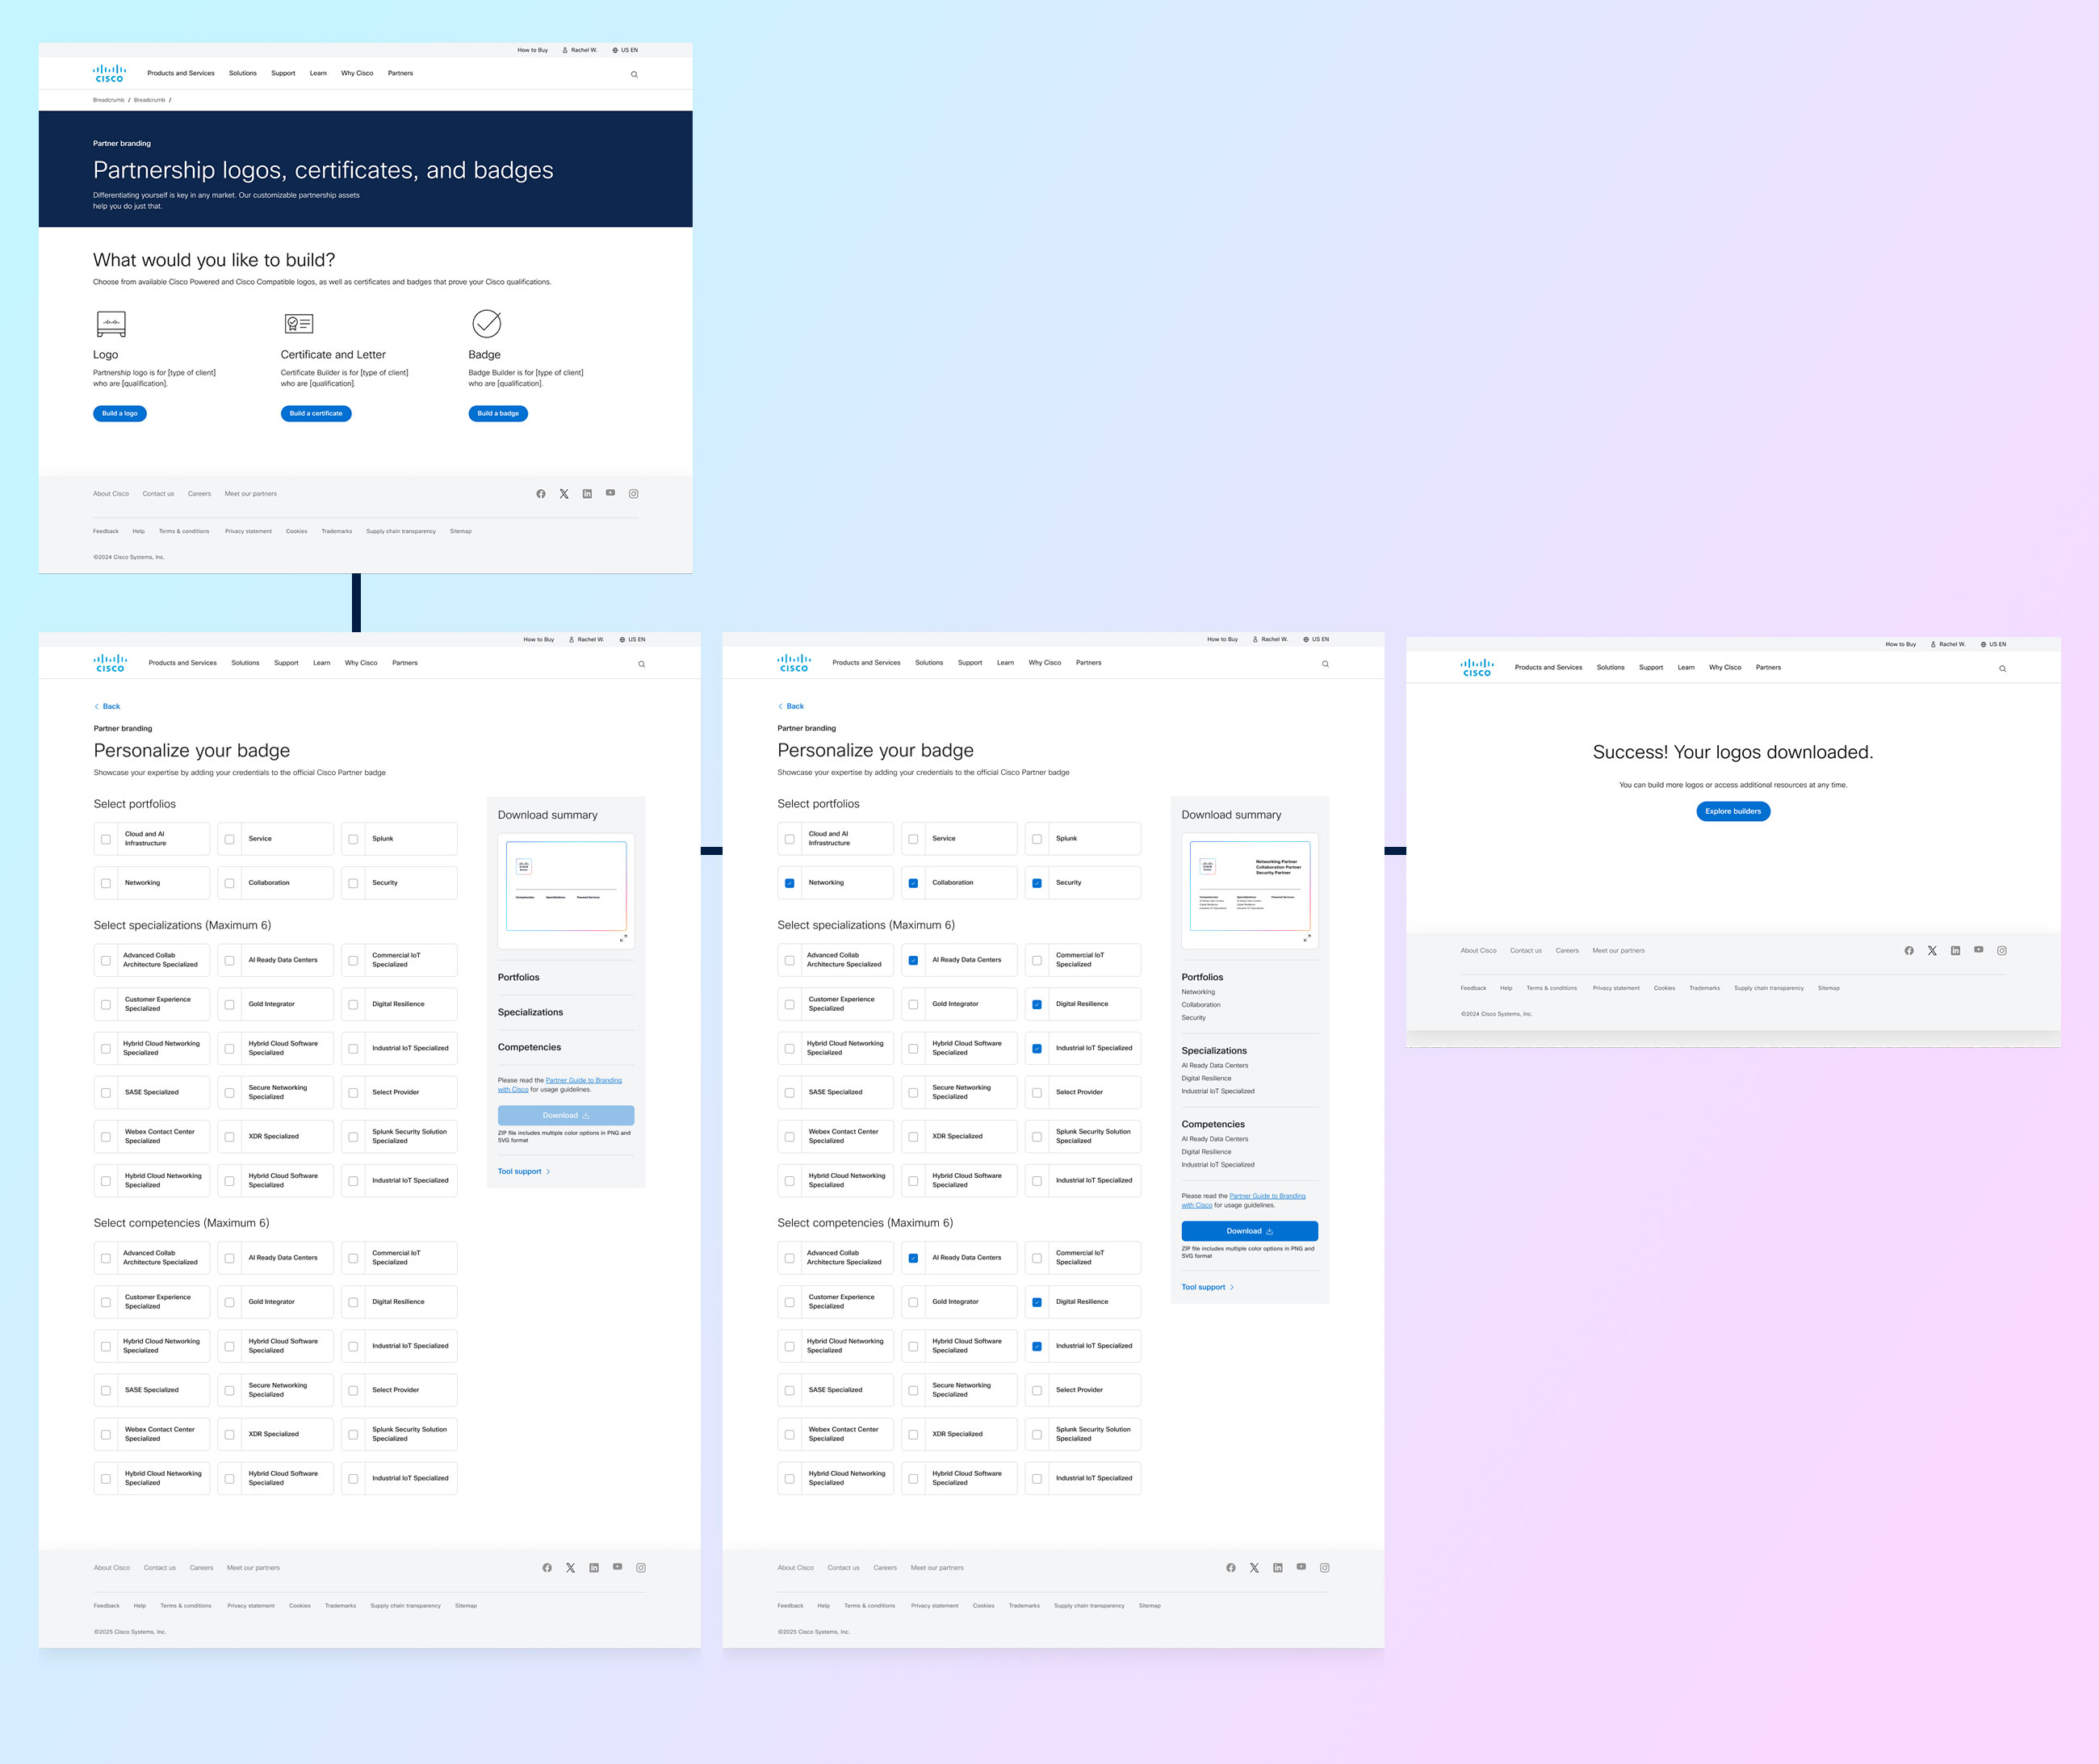Image resolution: width=2099 pixels, height=1764 pixels.
Task: Open Products and Services menu on landing page
Action: tap(180, 73)
